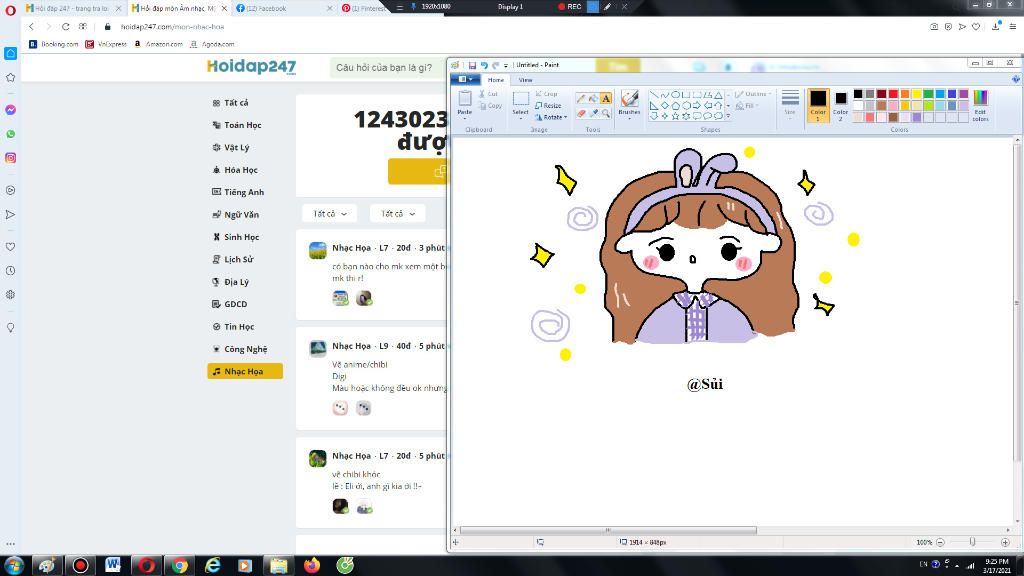Screen dimensions: 1024x576
Task: Expand the Shapes gallery more arrow
Action: [x=728, y=116]
